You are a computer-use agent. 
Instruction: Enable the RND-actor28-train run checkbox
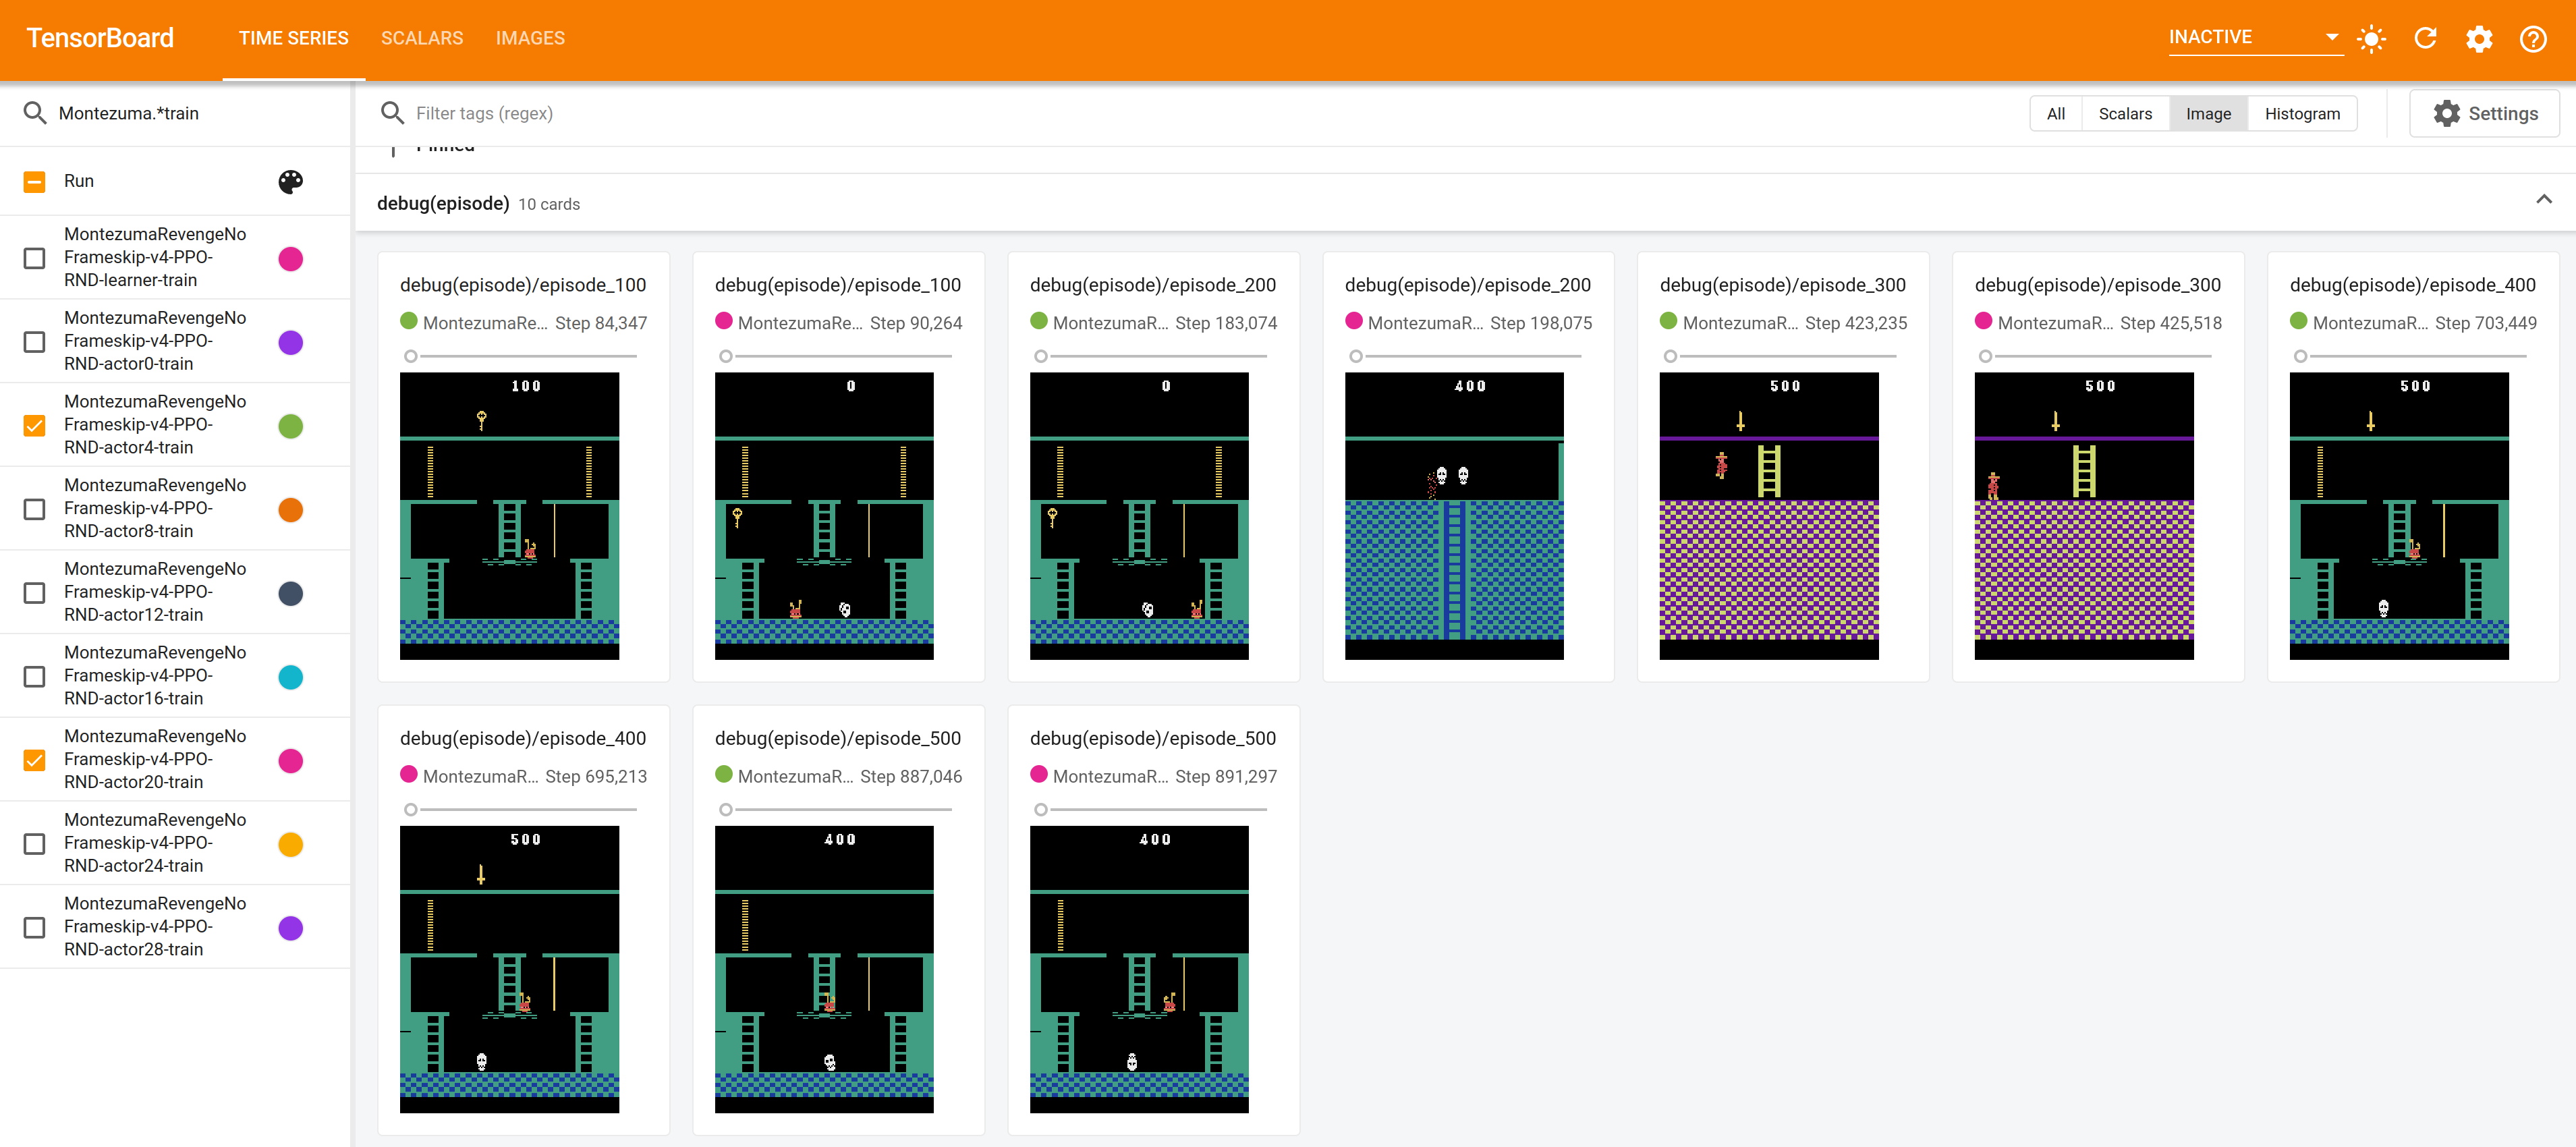[x=34, y=927]
